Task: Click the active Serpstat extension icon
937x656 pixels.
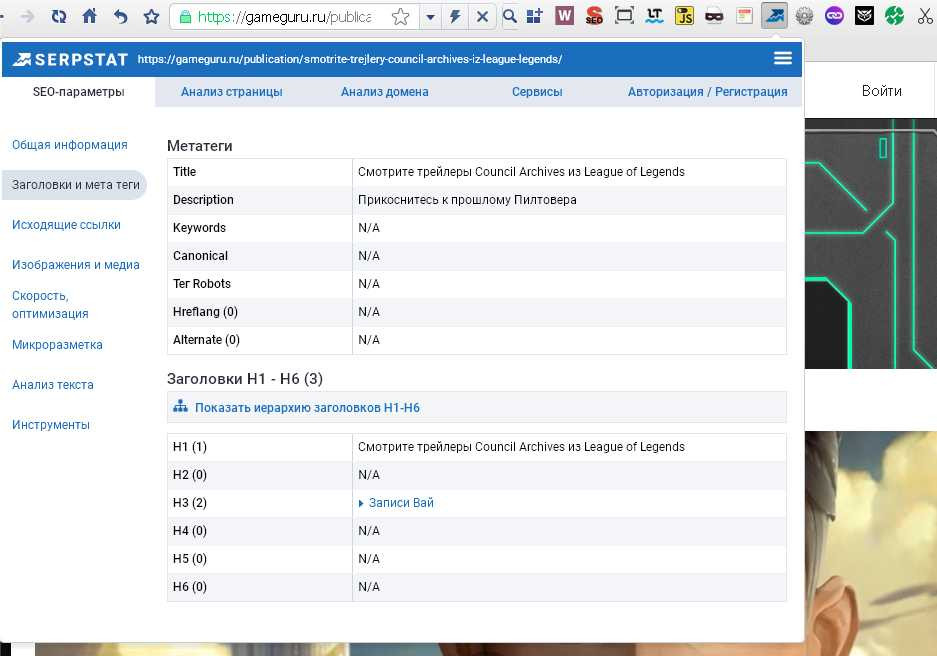Action: [774, 16]
